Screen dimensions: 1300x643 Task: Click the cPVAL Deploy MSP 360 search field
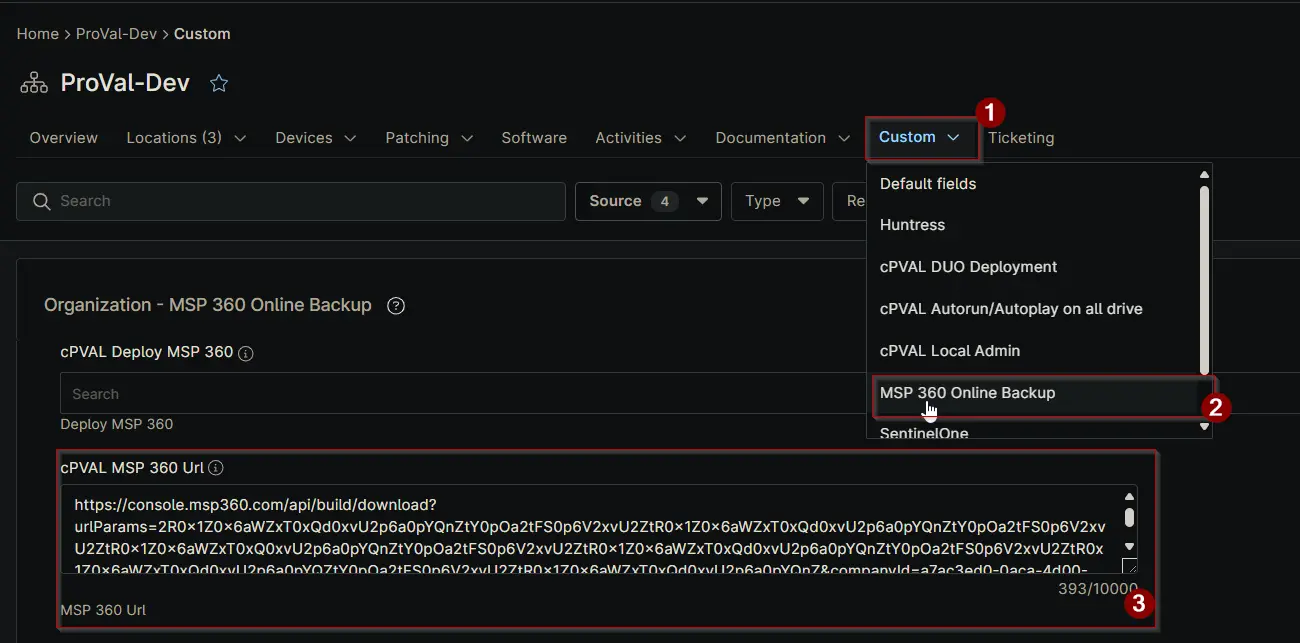coord(463,393)
